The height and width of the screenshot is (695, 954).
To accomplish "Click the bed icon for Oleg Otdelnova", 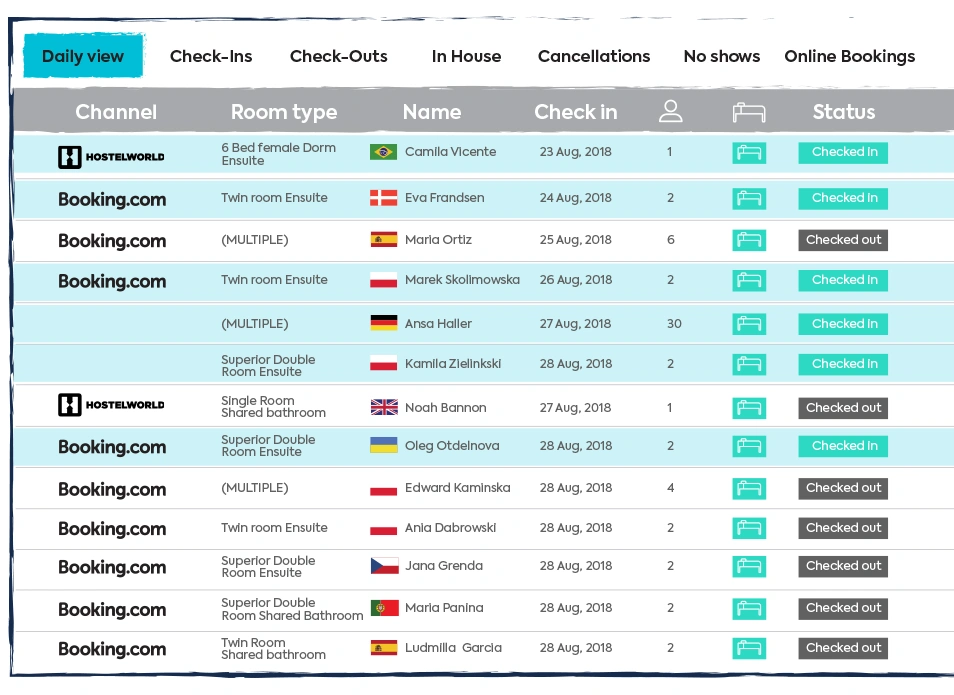I will pos(749,446).
